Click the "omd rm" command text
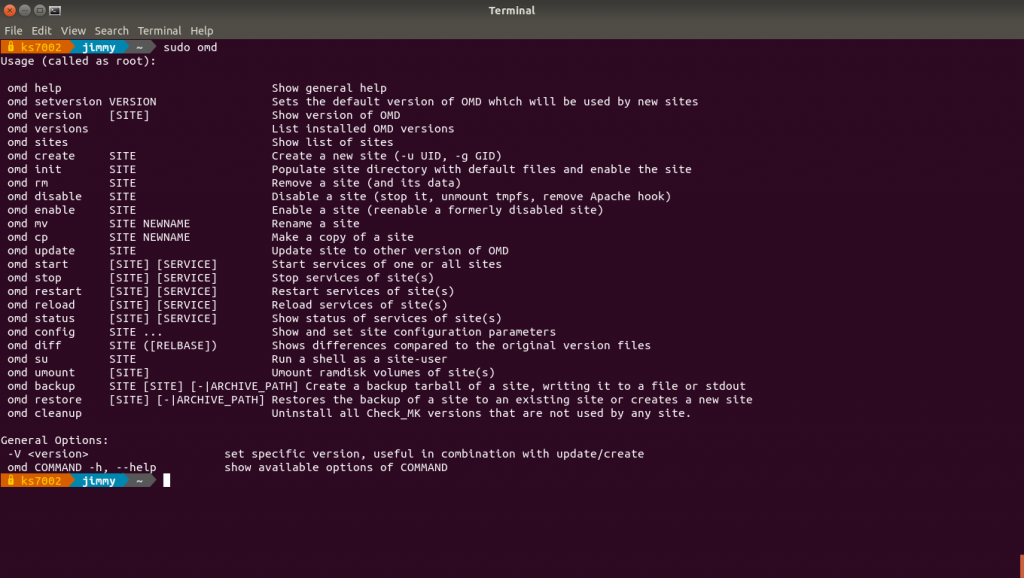This screenshot has height=578, width=1024. click(x=27, y=183)
